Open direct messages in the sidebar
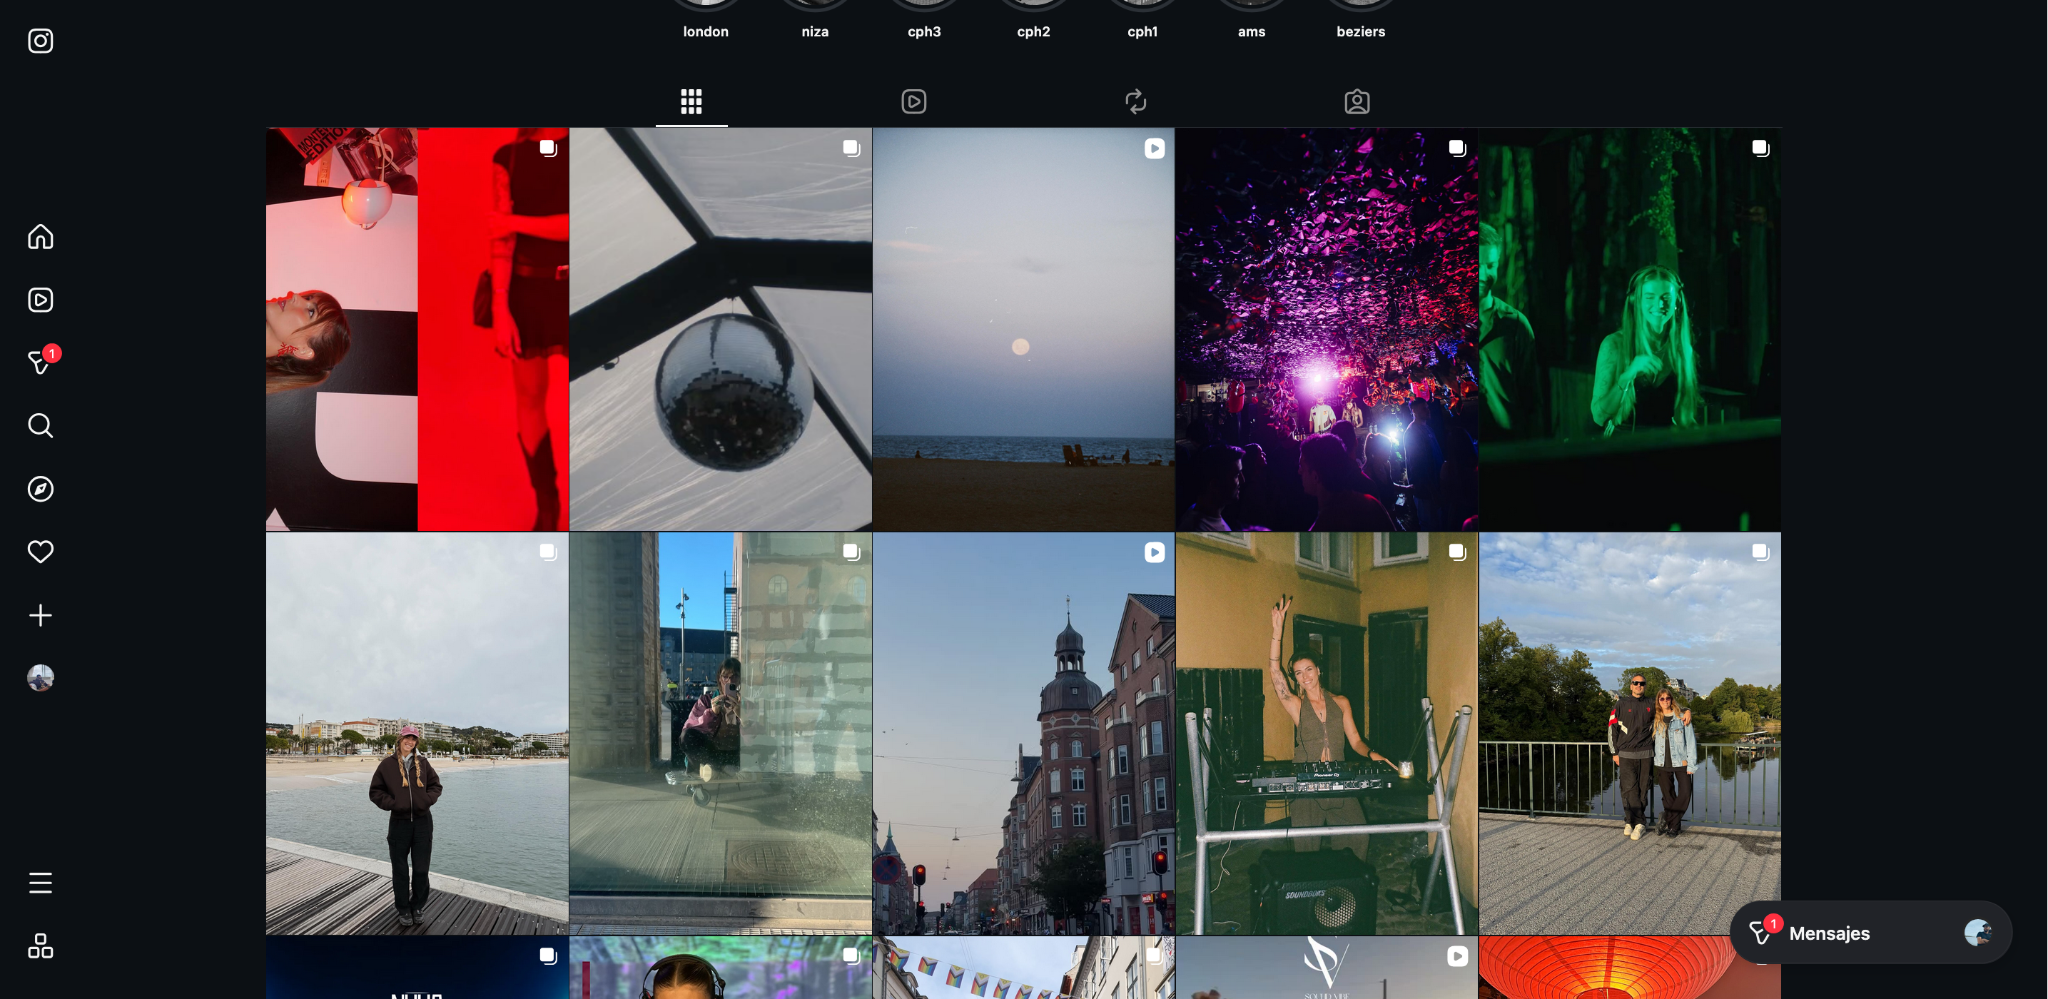The width and height of the screenshot is (2048, 999). tap(40, 362)
